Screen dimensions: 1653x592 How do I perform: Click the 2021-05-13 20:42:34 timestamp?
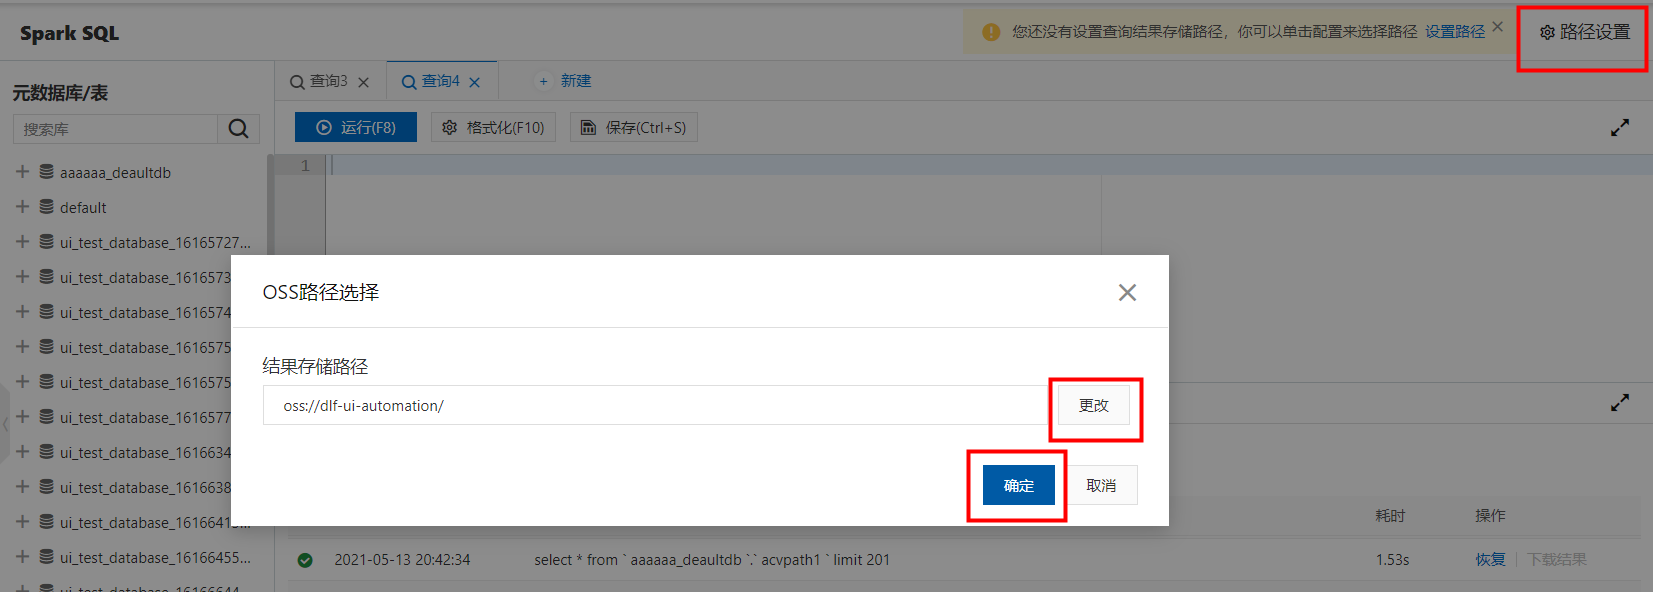click(x=402, y=559)
